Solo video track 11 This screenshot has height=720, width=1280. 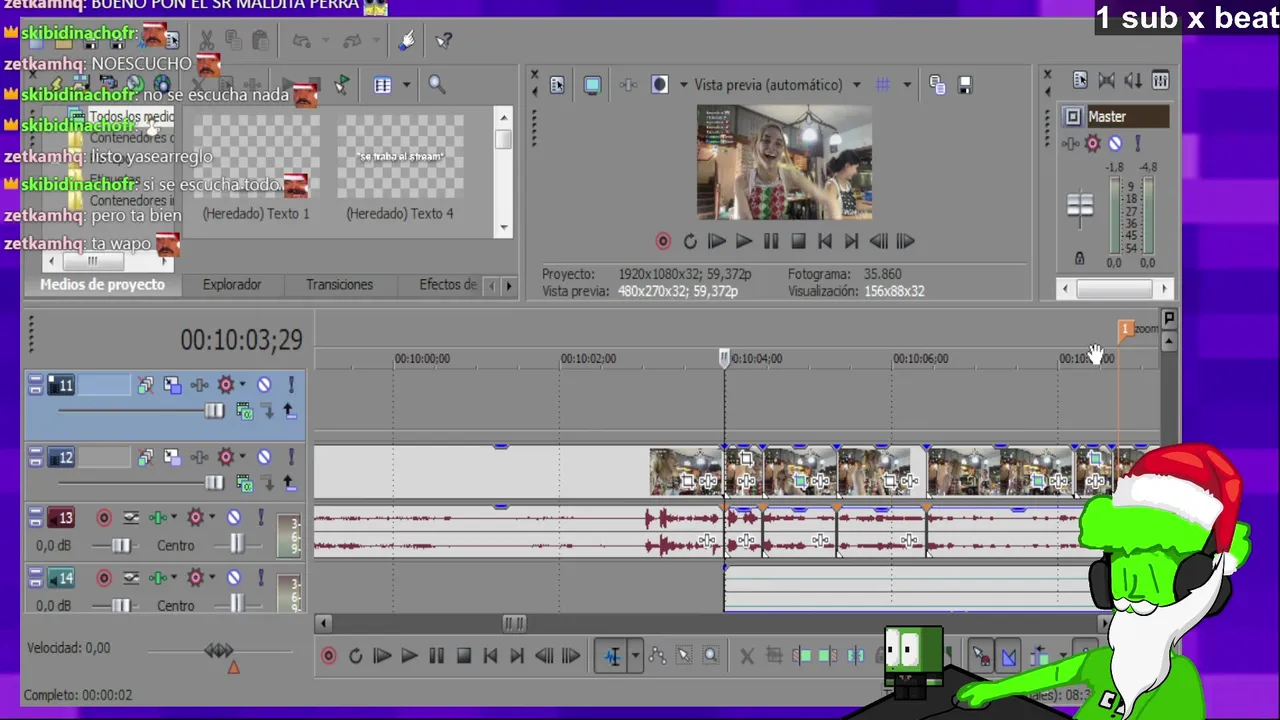(291, 385)
